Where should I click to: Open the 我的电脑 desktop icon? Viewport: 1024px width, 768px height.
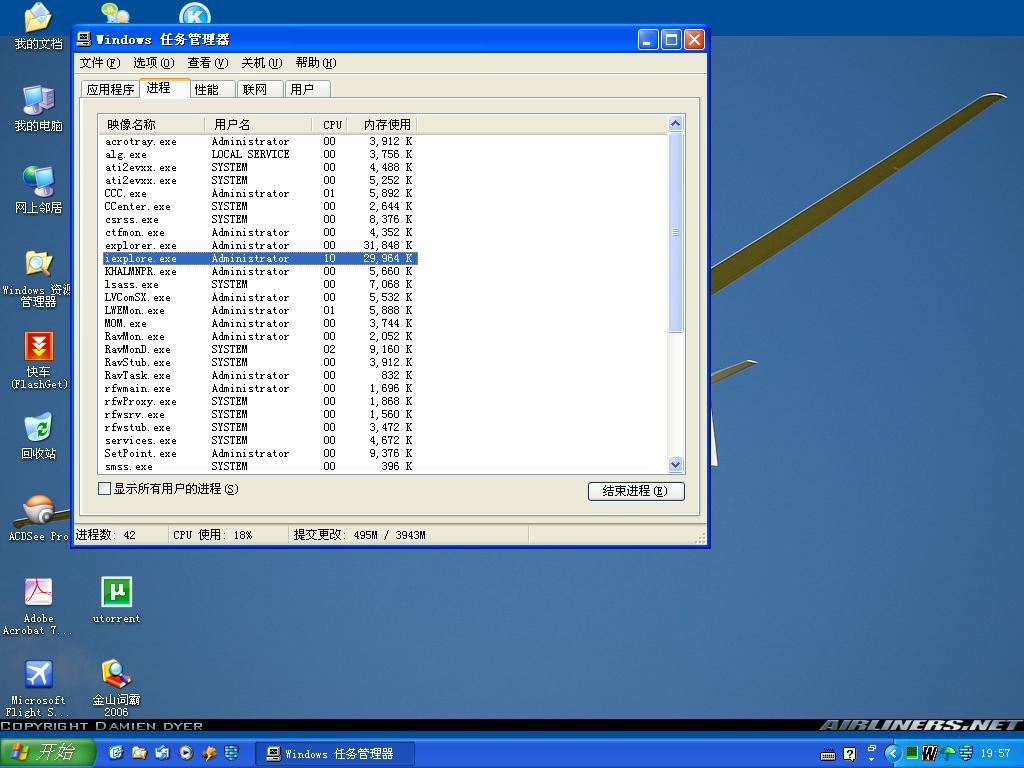click(38, 108)
